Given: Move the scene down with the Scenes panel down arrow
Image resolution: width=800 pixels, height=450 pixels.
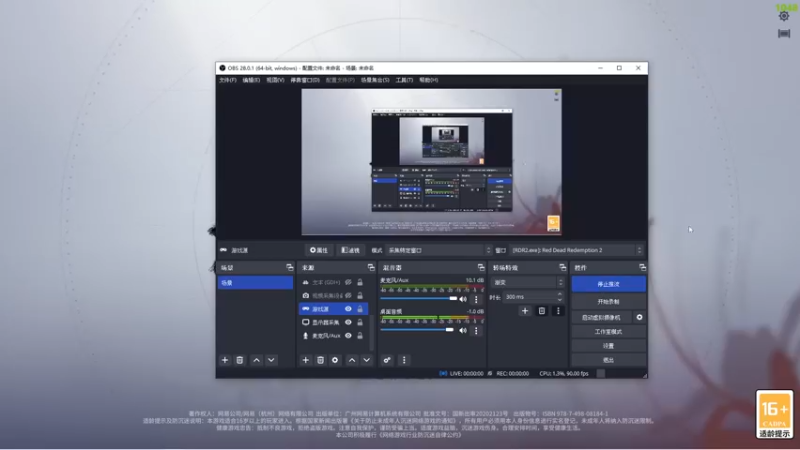Looking at the screenshot, I should pyautogui.click(x=271, y=360).
